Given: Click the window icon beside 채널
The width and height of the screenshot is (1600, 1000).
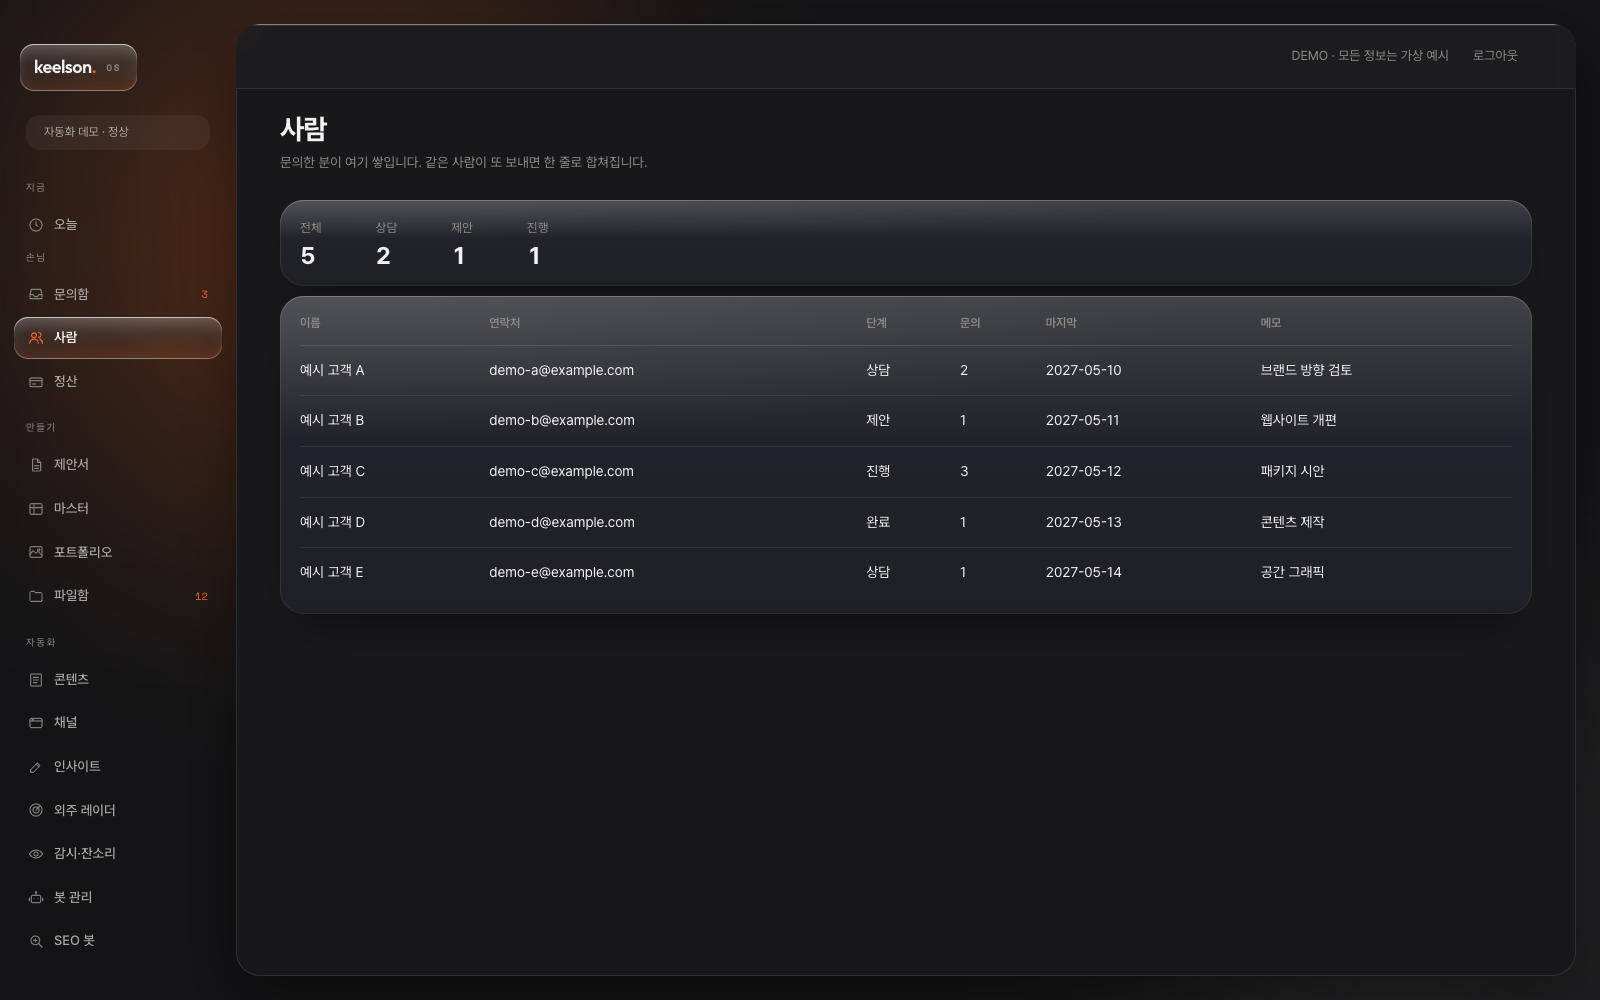Looking at the screenshot, I should click(x=36, y=723).
